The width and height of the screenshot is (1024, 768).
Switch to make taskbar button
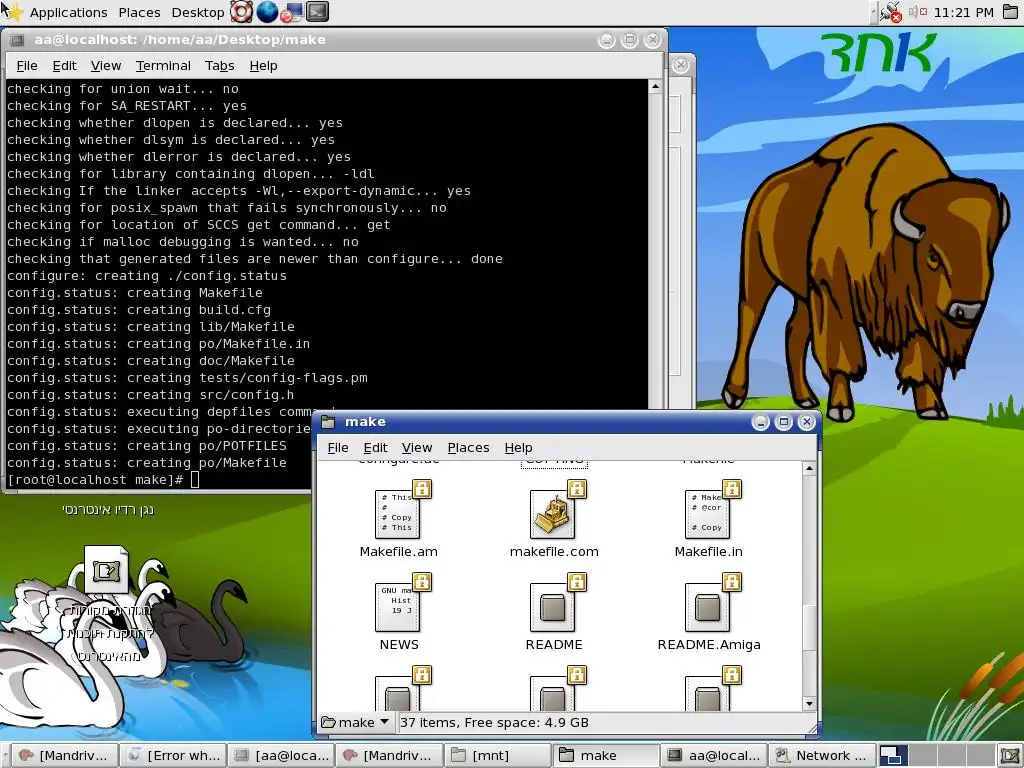605,756
